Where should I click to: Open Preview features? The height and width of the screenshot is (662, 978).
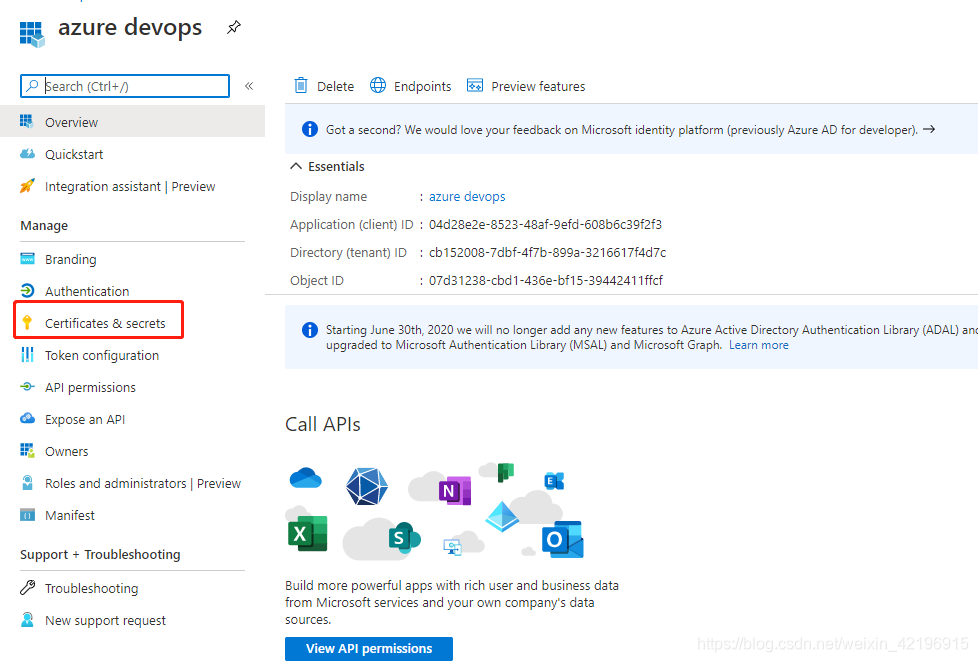(x=538, y=86)
